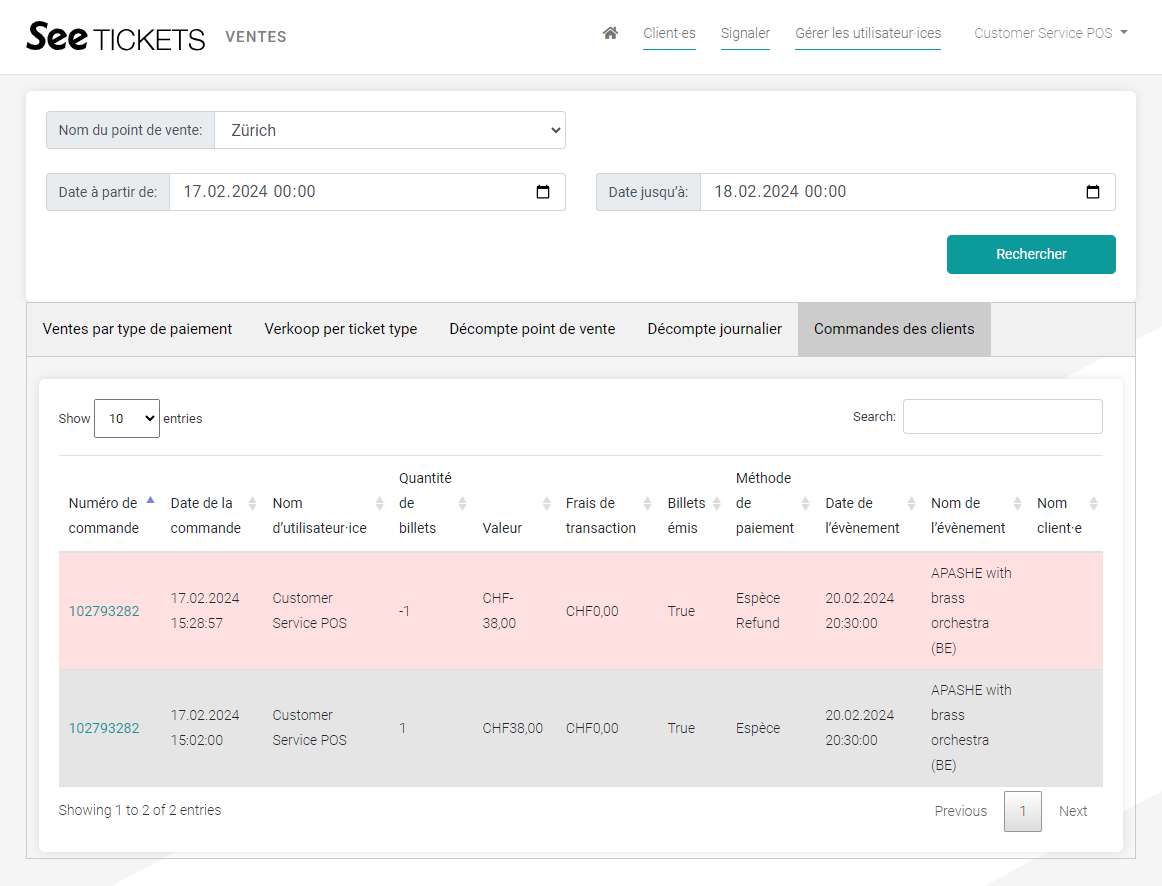Expand the Show entries count dropdown
This screenshot has width=1162, height=886.
coord(126,419)
